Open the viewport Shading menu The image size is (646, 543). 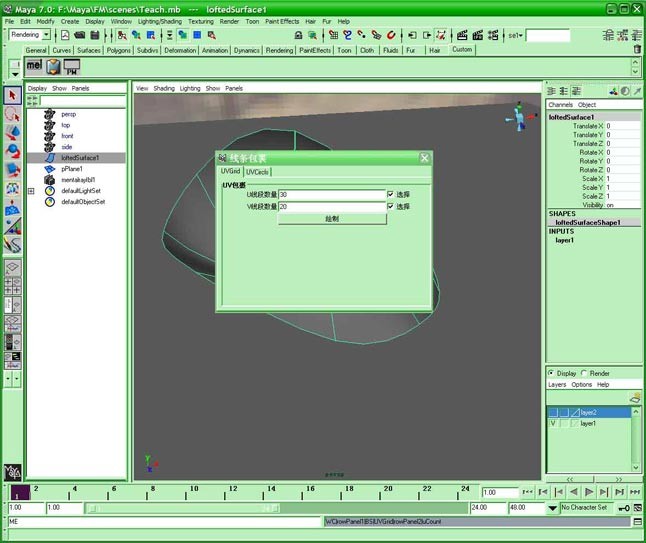coord(164,88)
